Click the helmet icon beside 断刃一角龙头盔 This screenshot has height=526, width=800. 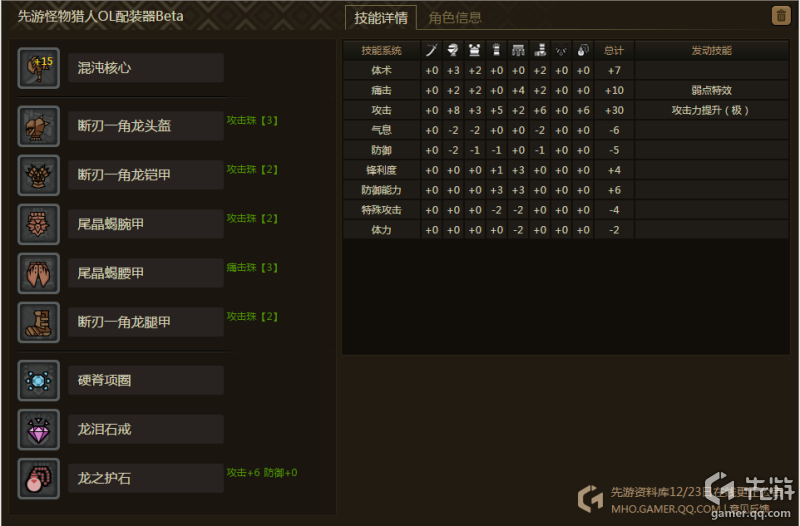click(x=39, y=127)
